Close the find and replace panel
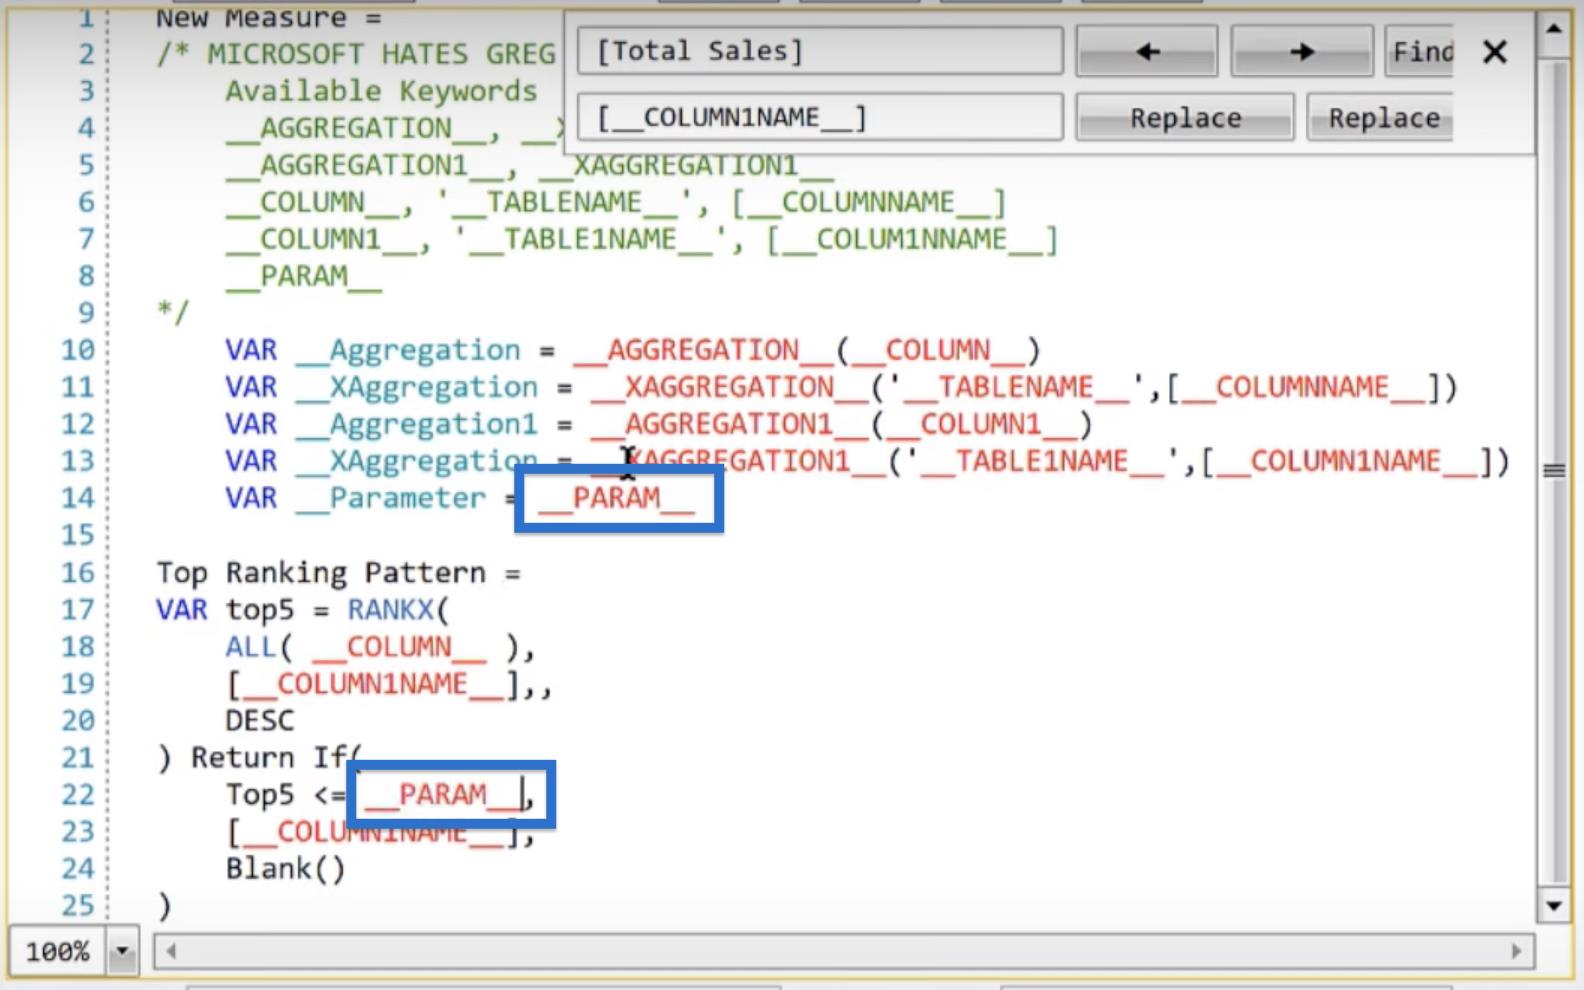Image resolution: width=1584 pixels, height=990 pixels. (1495, 52)
